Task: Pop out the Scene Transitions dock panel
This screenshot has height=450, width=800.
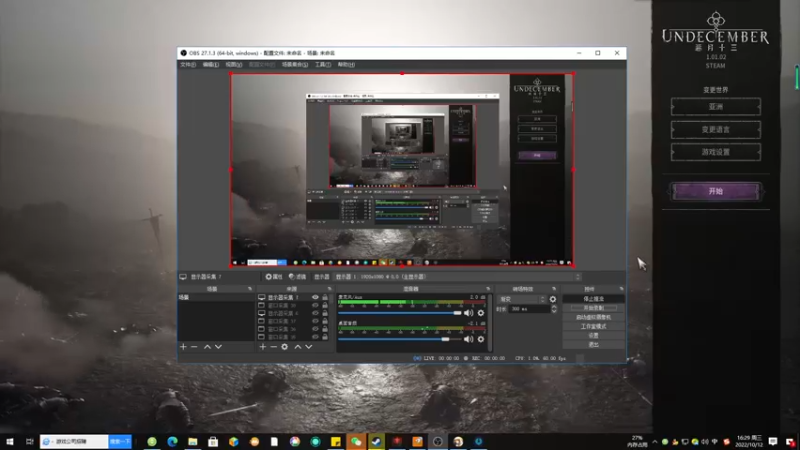Action: point(554,289)
